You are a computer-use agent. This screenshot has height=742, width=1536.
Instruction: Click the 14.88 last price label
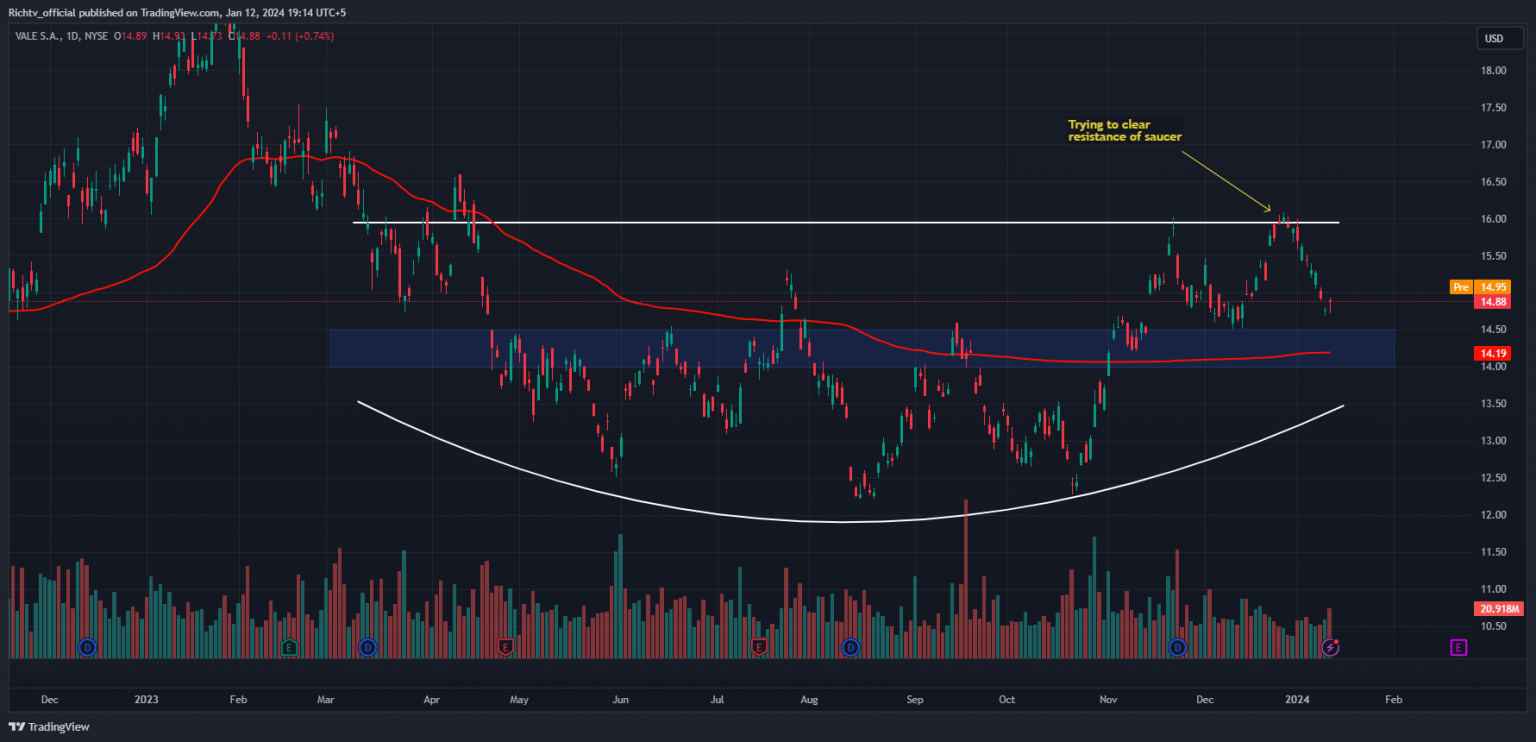click(1494, 301)
